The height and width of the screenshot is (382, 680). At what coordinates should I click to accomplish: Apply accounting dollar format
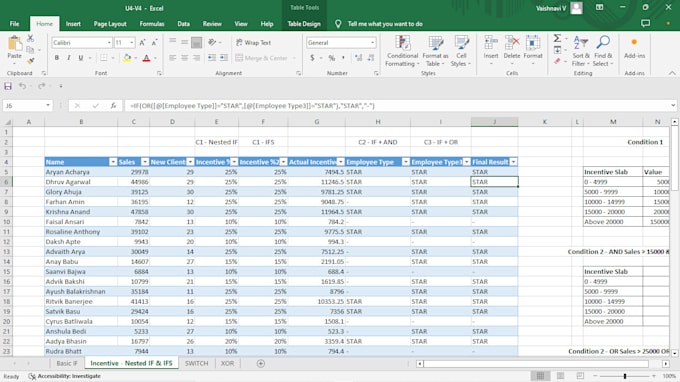click(312, 58)
